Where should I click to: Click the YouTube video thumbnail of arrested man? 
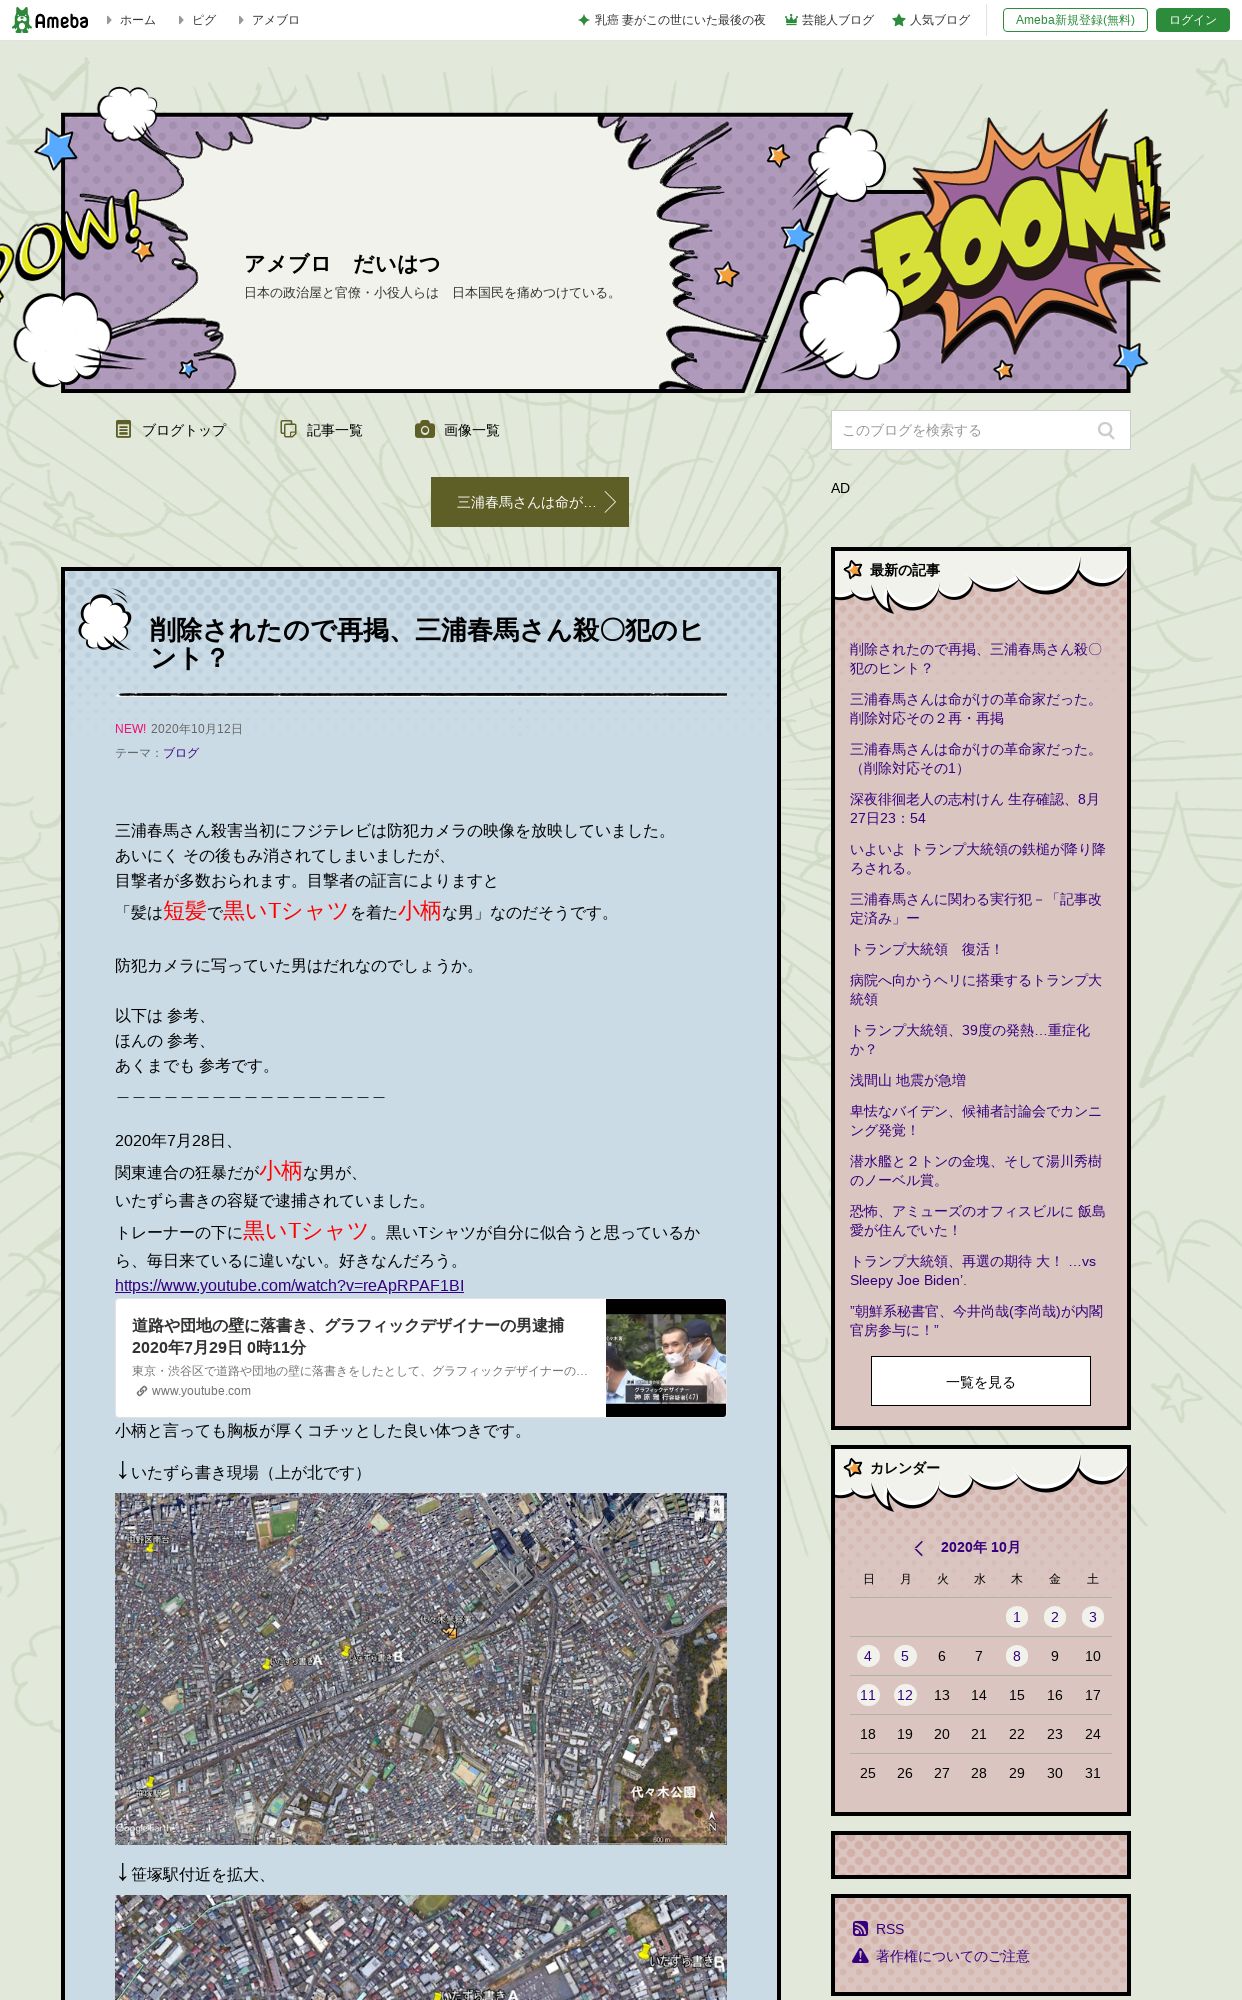point(666,1358)
